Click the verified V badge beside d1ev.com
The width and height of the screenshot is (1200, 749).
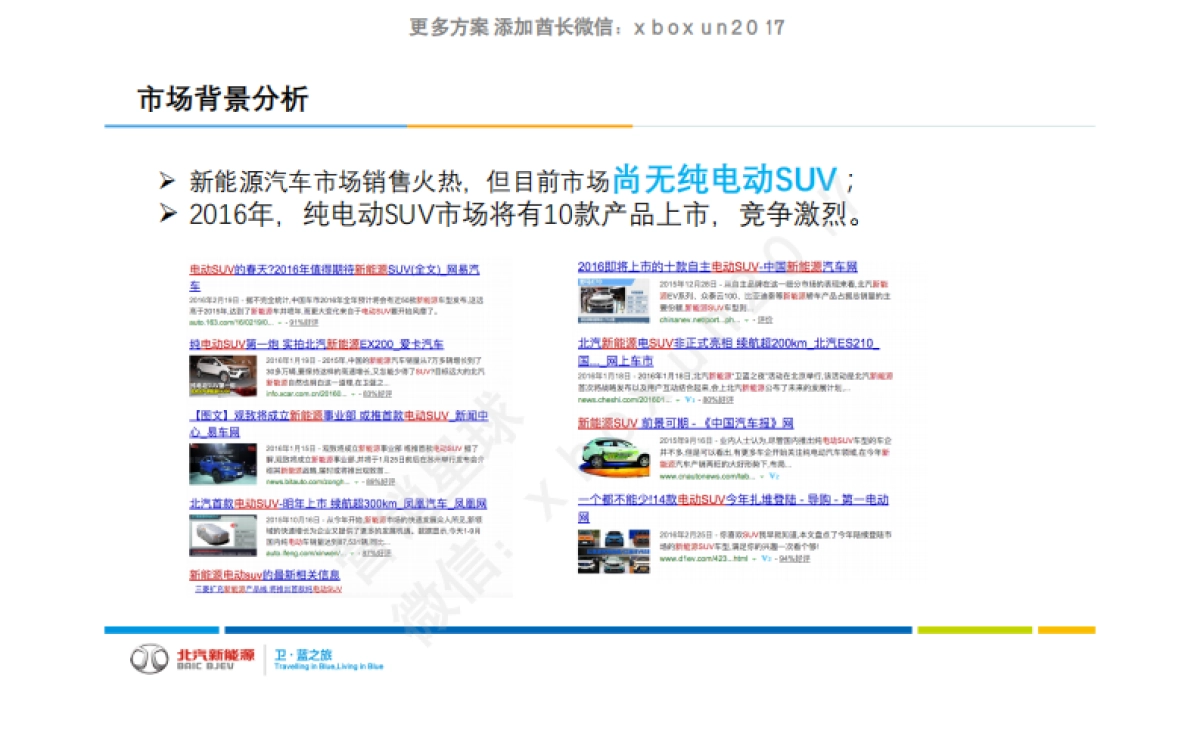[x=765, y=559]
